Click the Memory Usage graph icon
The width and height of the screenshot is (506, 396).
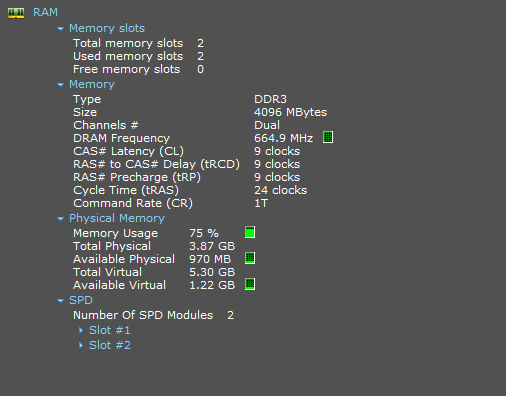(x=250, y=232)
